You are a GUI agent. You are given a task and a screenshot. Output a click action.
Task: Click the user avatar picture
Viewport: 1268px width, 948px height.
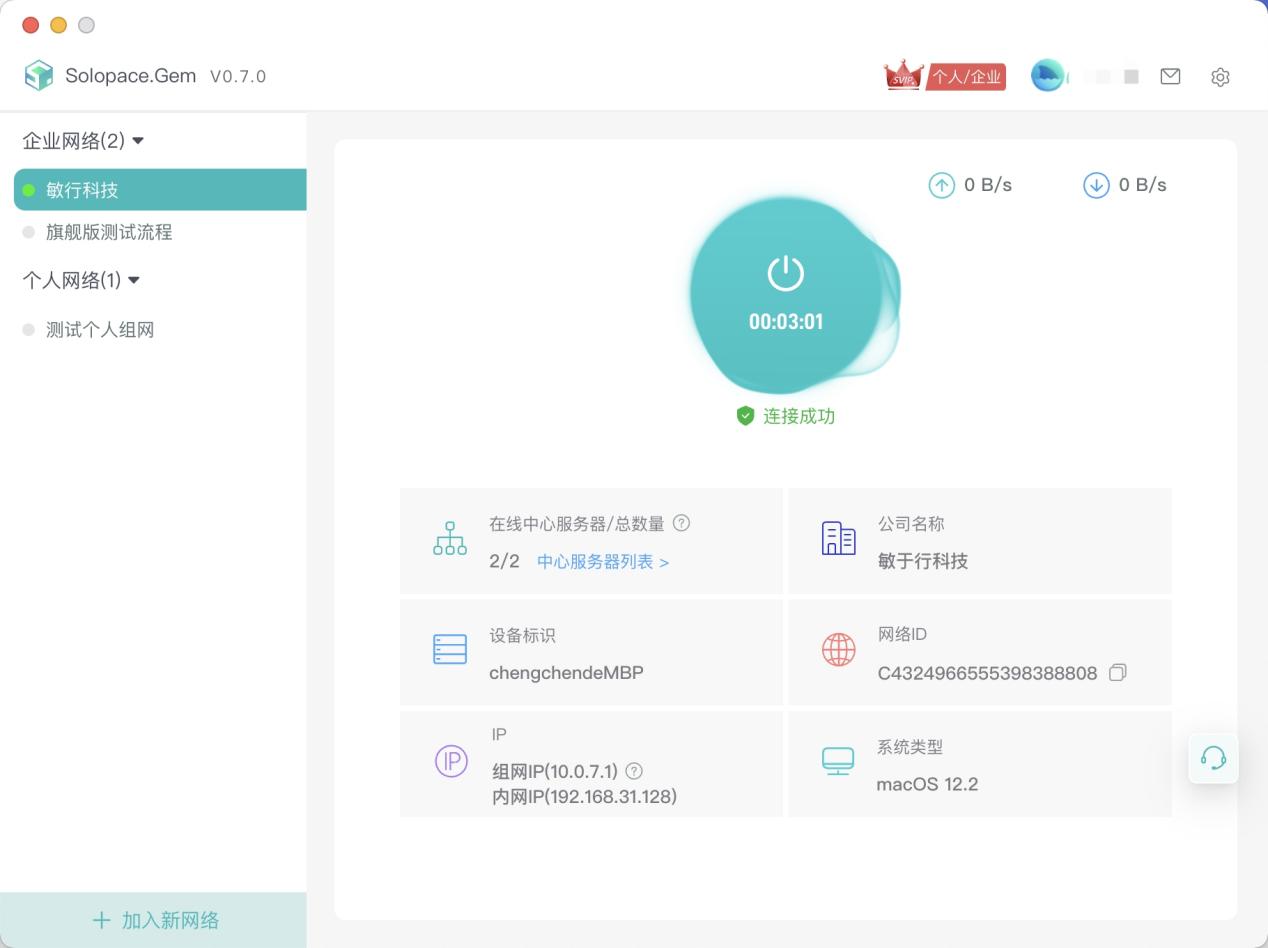click(x=1047, y=75)
